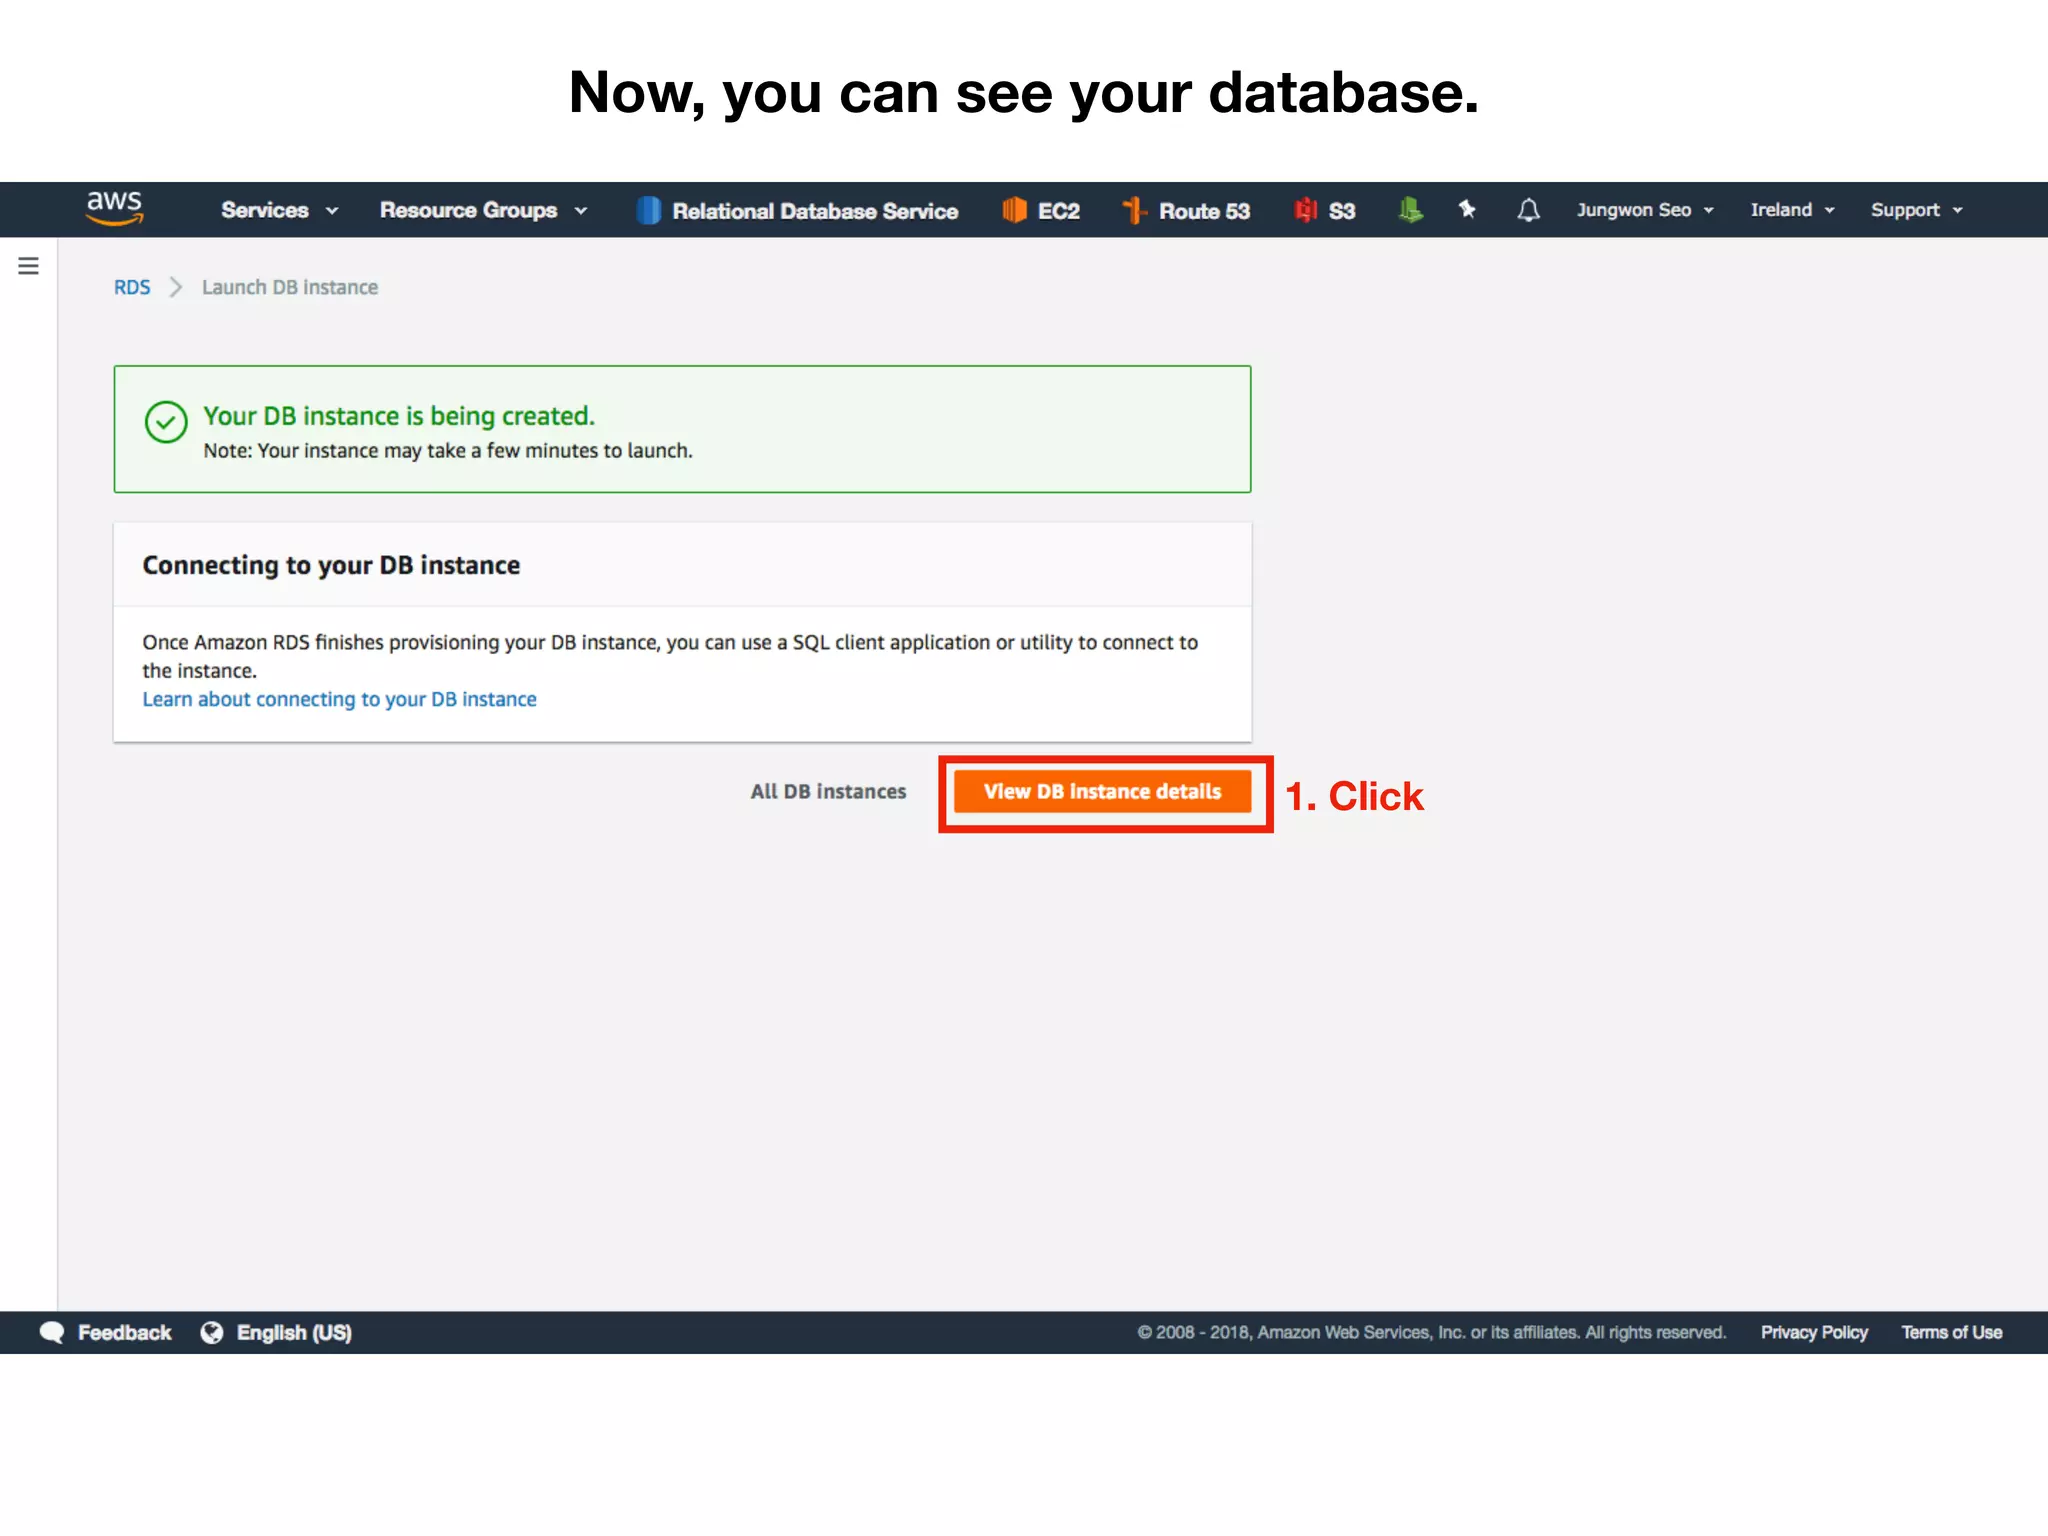Click View DB instance details button

coord(1102,791)
